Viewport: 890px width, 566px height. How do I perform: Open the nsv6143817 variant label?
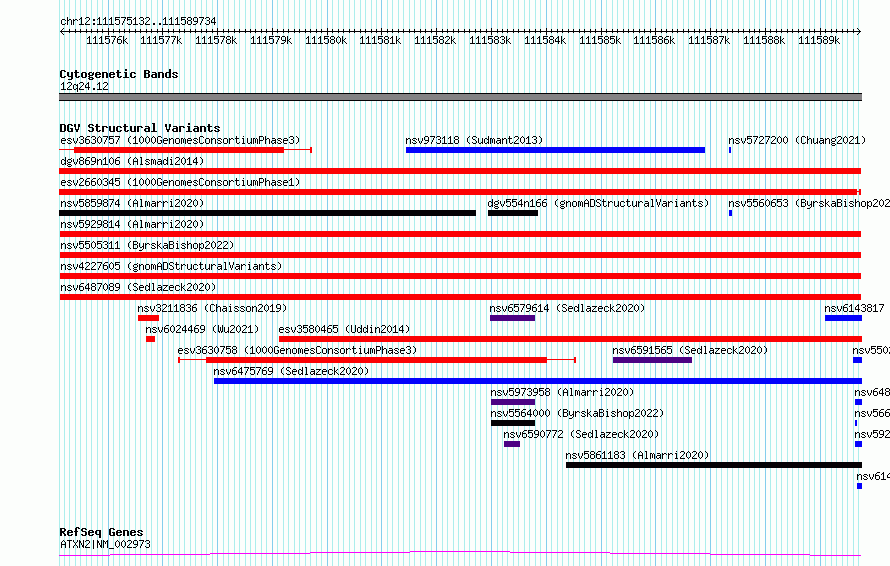coord(854,308)
